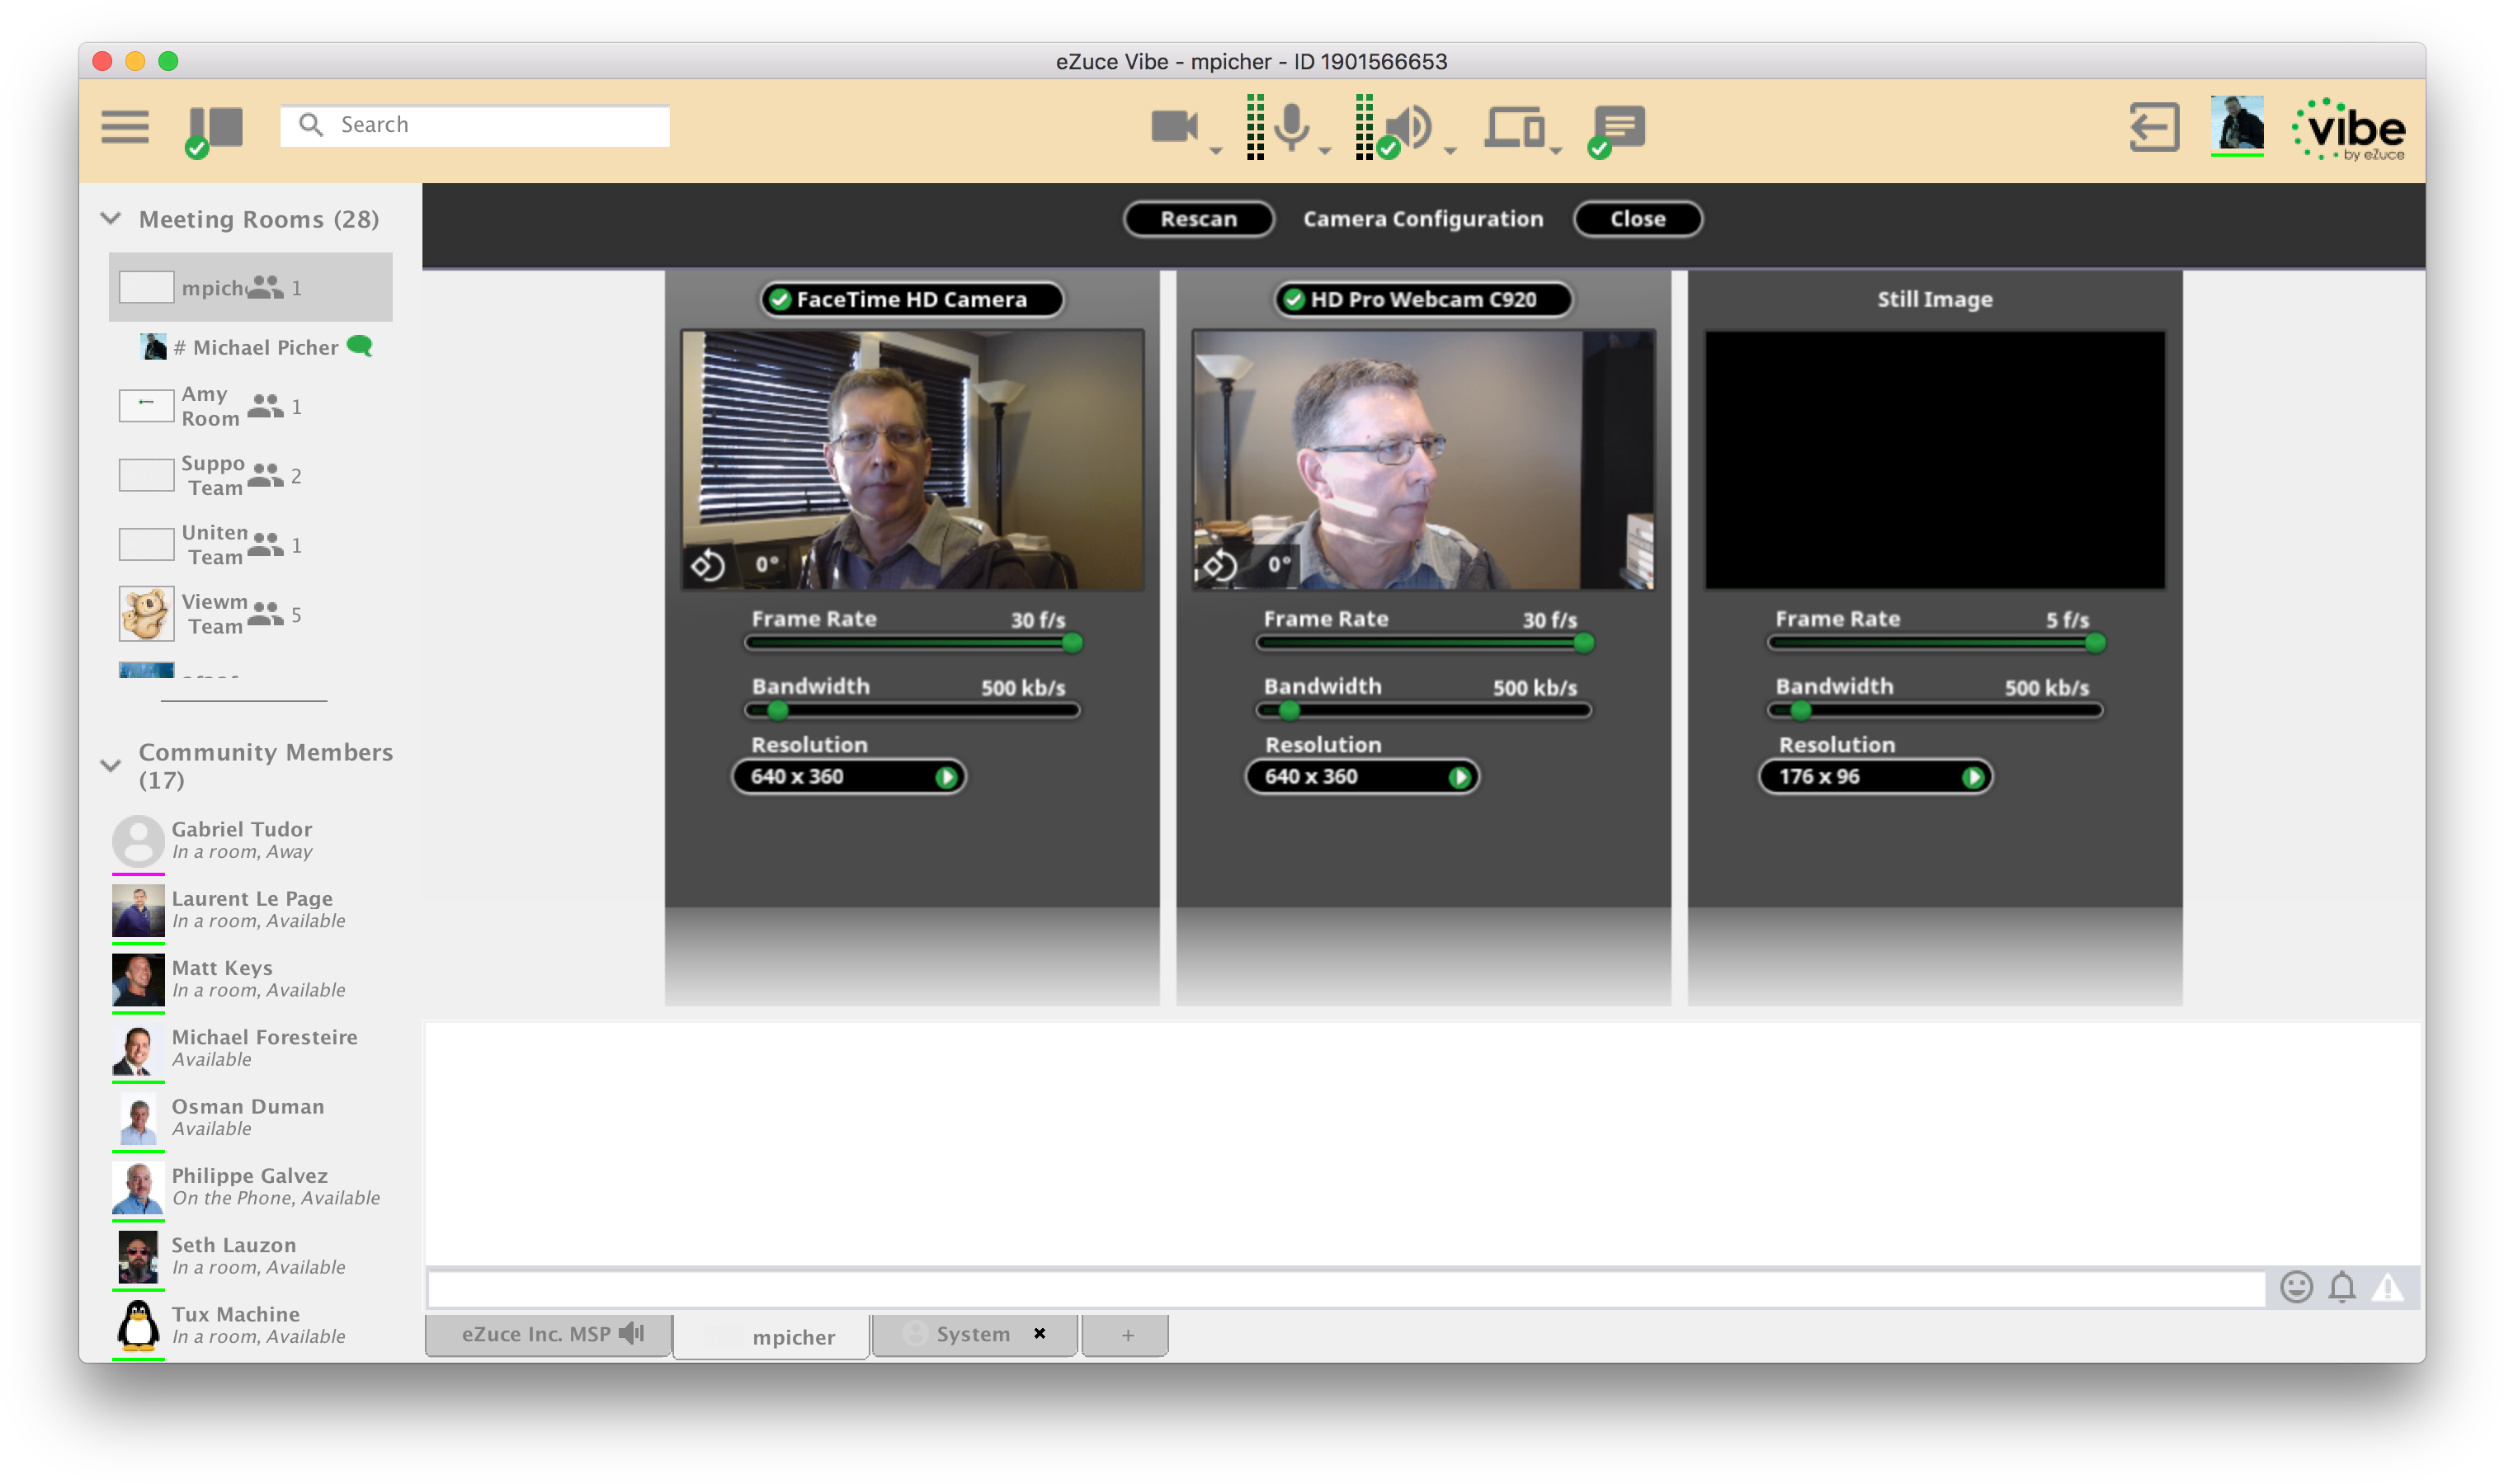Click the leave room exit icon
The image size is (2504, 1484).
(x=2154, y=127)
